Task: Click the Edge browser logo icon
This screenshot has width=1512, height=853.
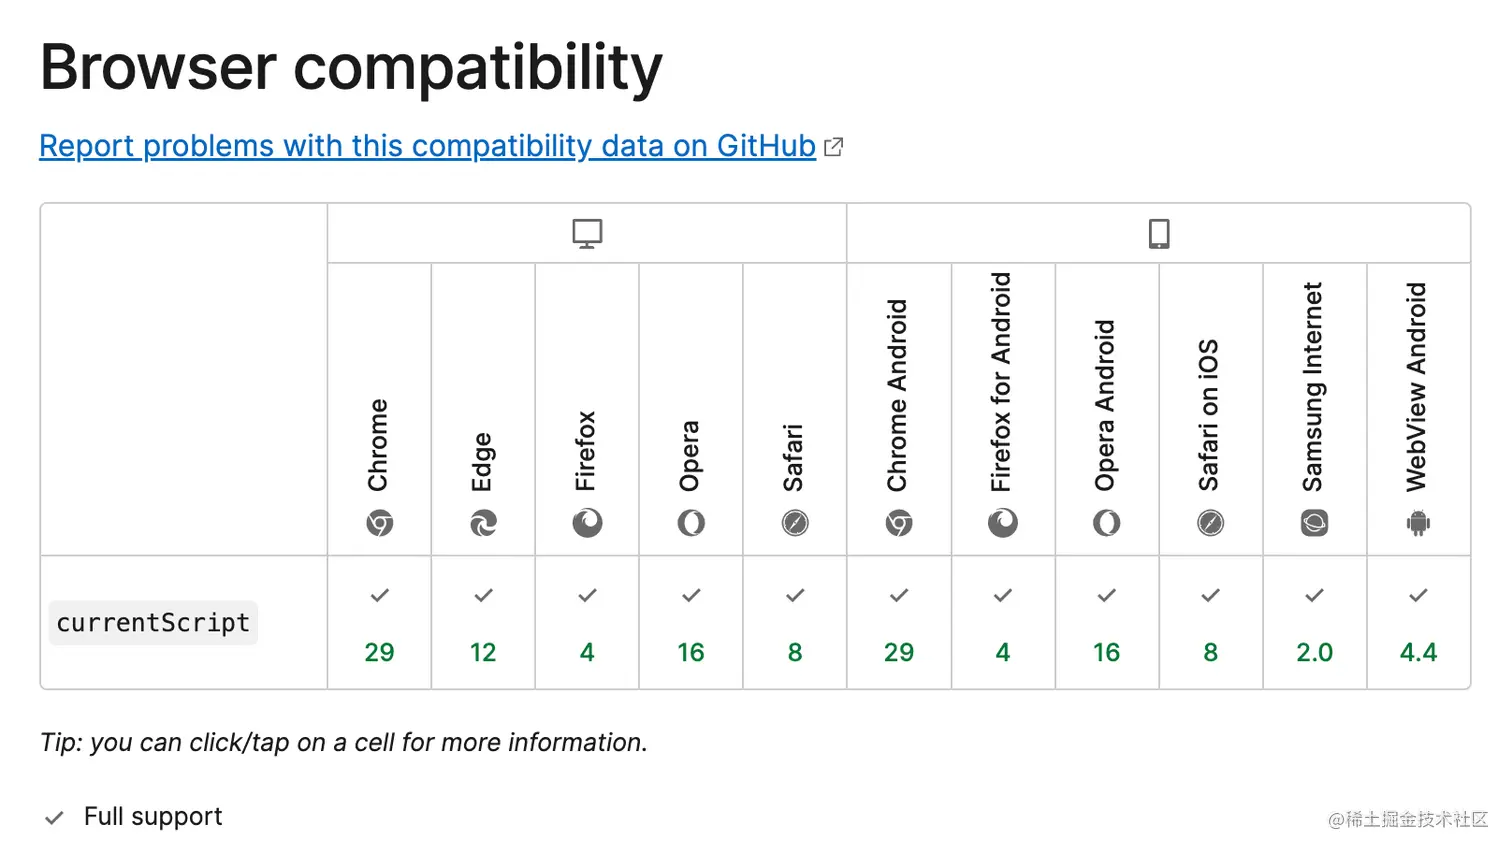Action: coord(483,523)
